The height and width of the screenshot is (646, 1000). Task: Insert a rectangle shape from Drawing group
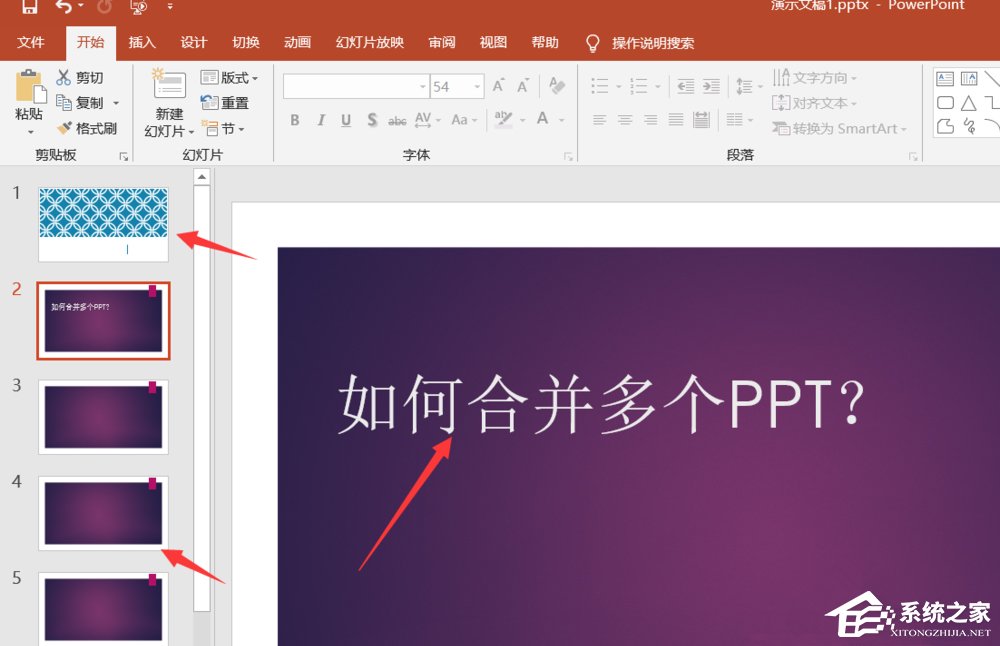coord(944,102)
